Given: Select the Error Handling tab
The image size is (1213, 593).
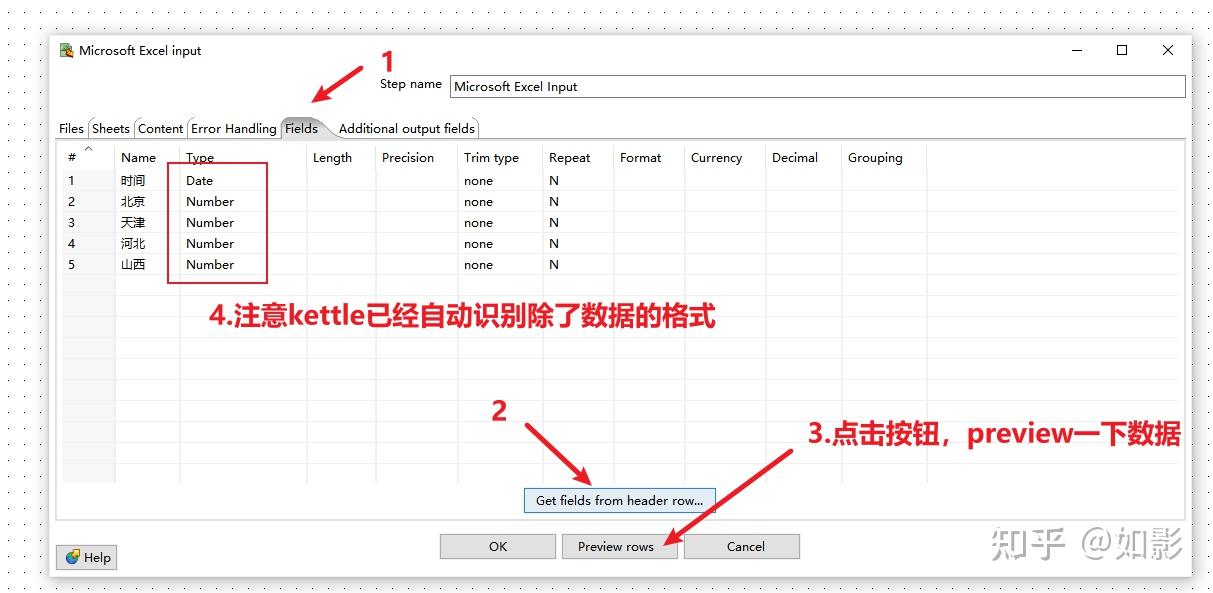Looking at the screenshot, I should tap(234, 128).
